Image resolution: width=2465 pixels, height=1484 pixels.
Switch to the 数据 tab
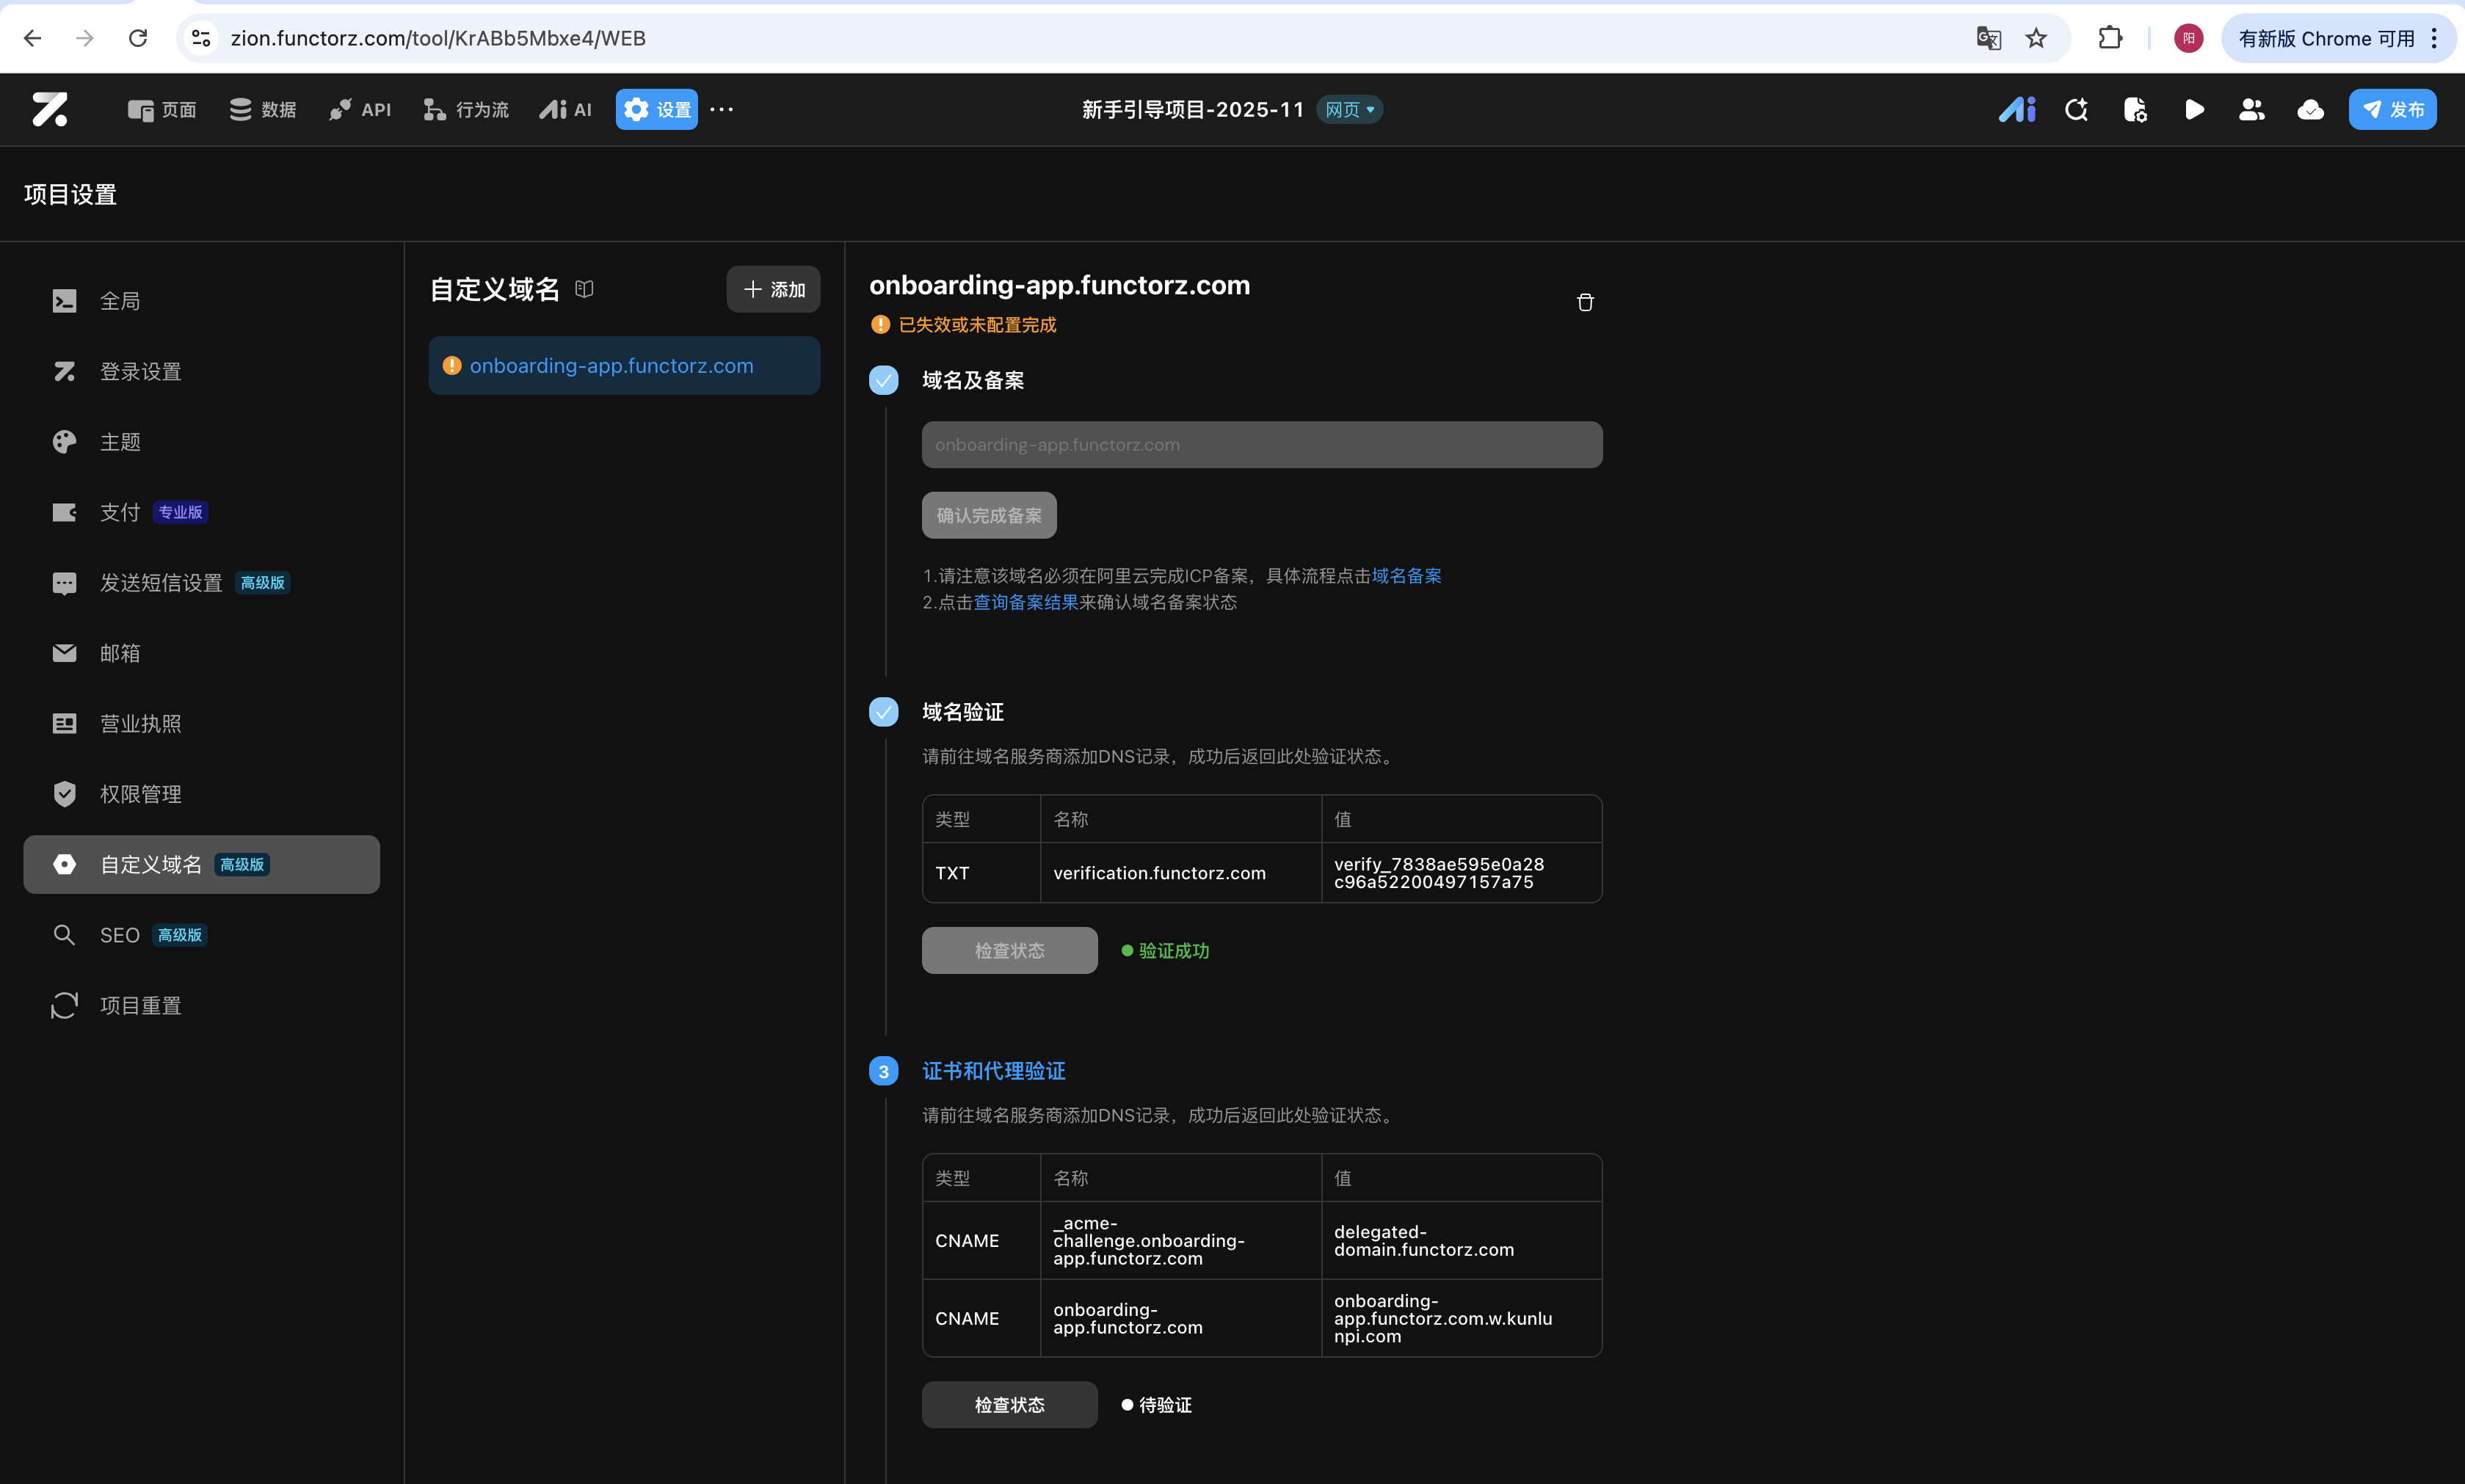pos(263,110)
